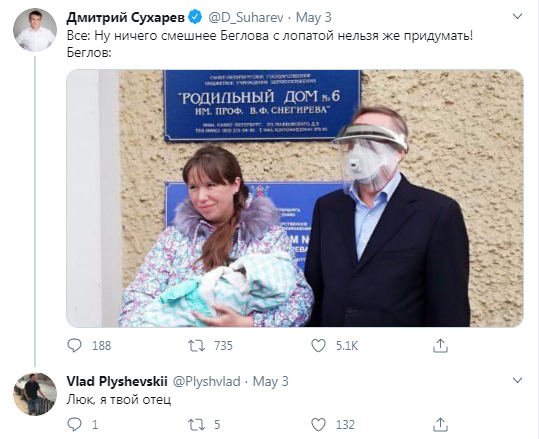This screenshot has width=539, height=439.
Task: Open May 3 timestamp on Сухарев's tweet
Action: point(314,18)
